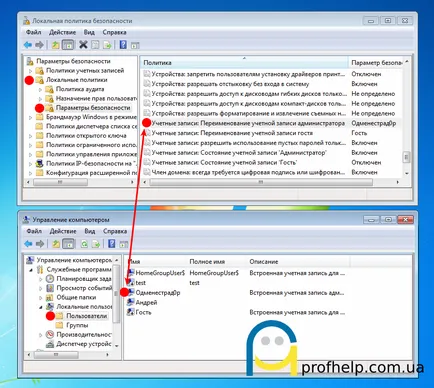Expand Назначение прав пользователя node

coord(40,99)
